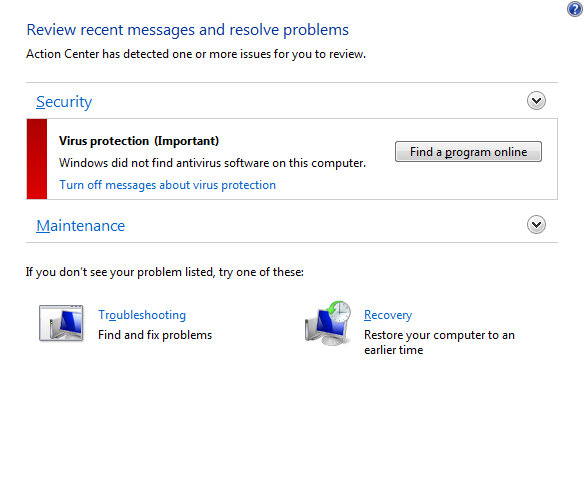584x487 pixels.
Task: Expand the Security section chevron
Action: (536, 101)
